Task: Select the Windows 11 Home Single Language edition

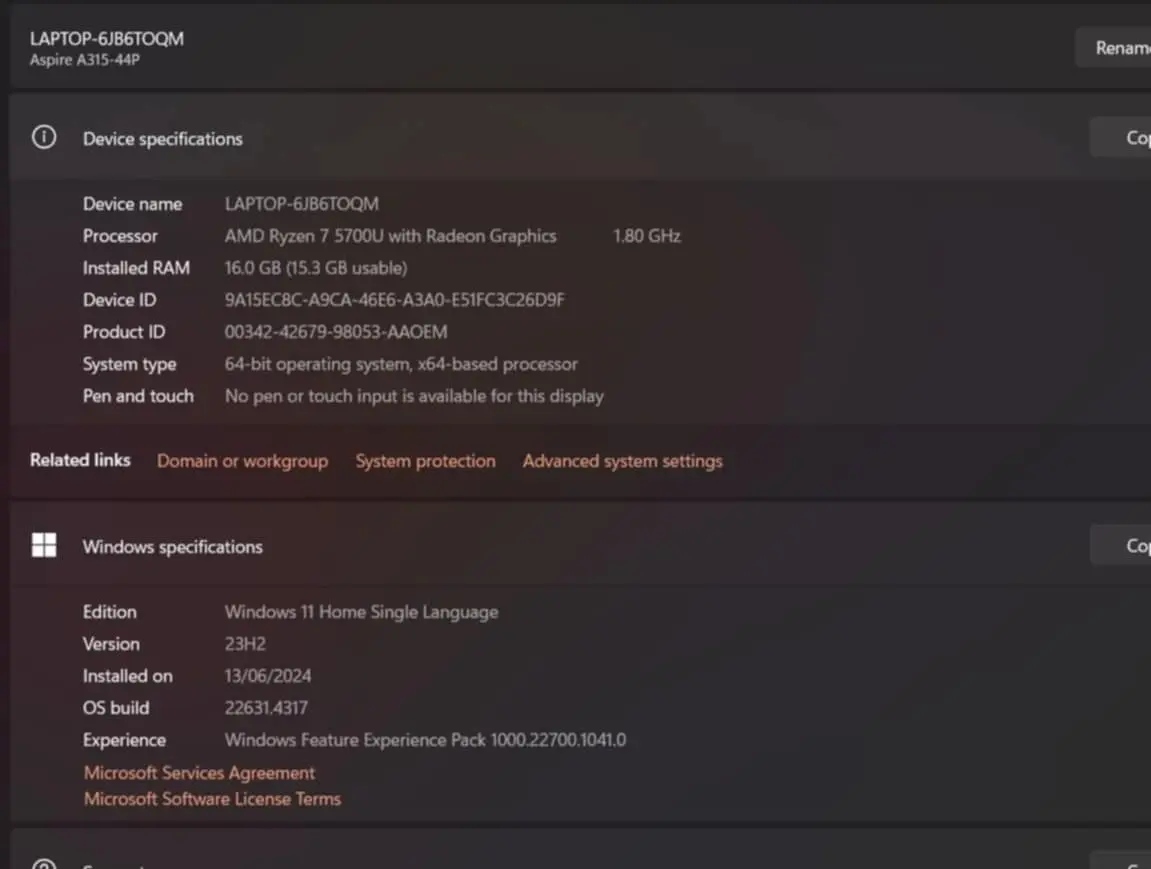Action: [x=361, y=612]
